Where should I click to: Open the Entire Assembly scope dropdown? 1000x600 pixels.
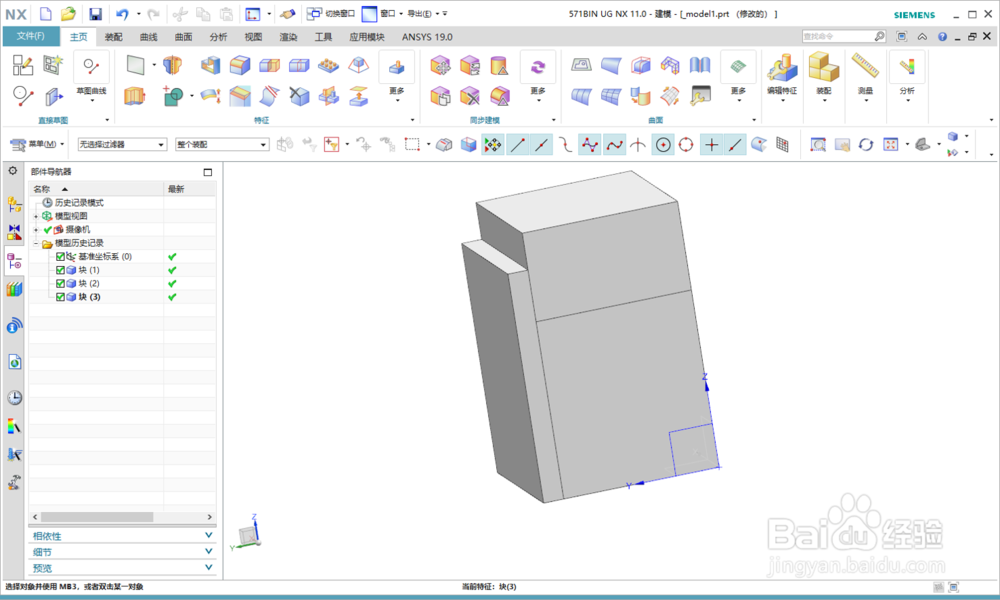222,145
